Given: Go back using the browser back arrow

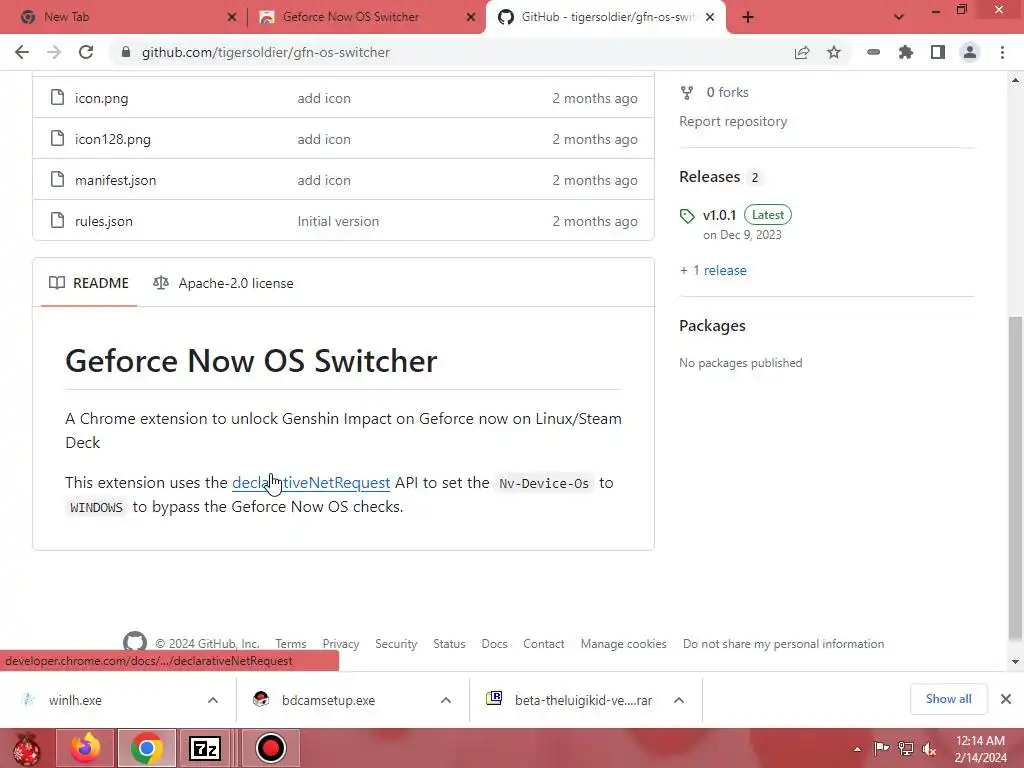Looking at the screenshot, I should pos(22,52).
